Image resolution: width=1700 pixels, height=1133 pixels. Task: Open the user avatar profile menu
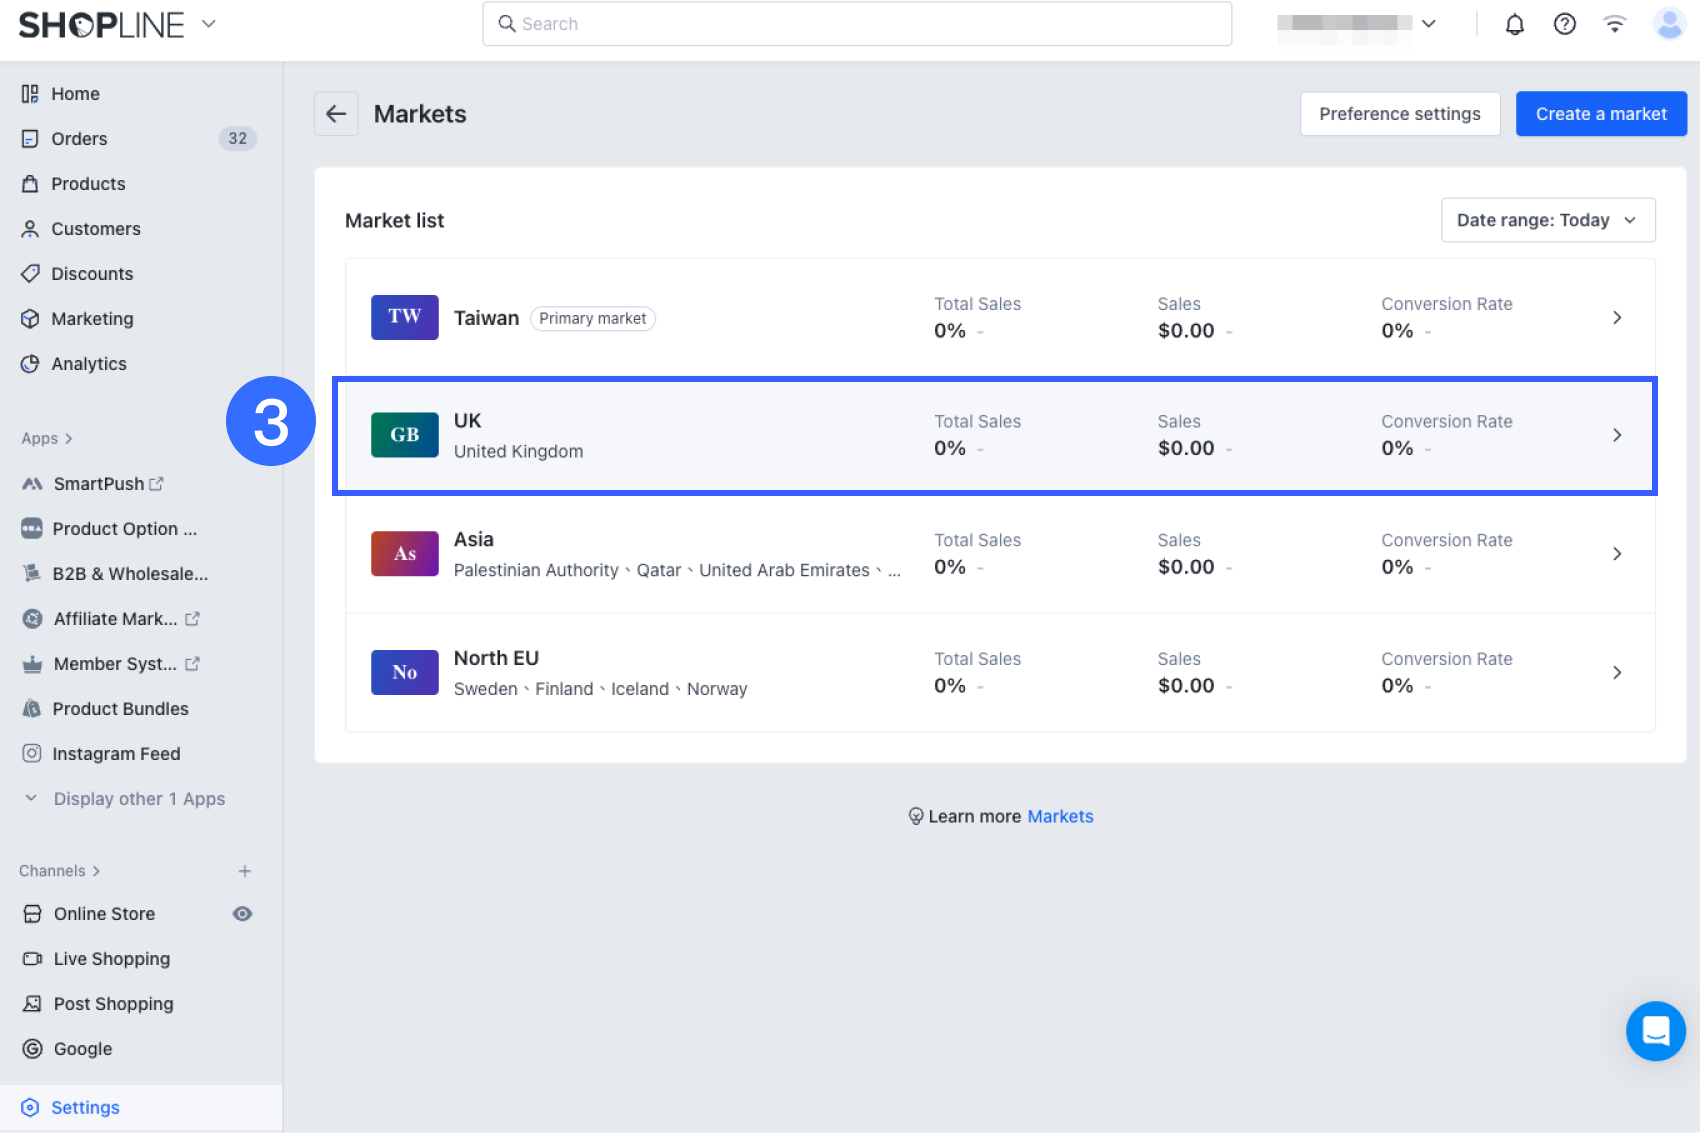pos(1669,24)
